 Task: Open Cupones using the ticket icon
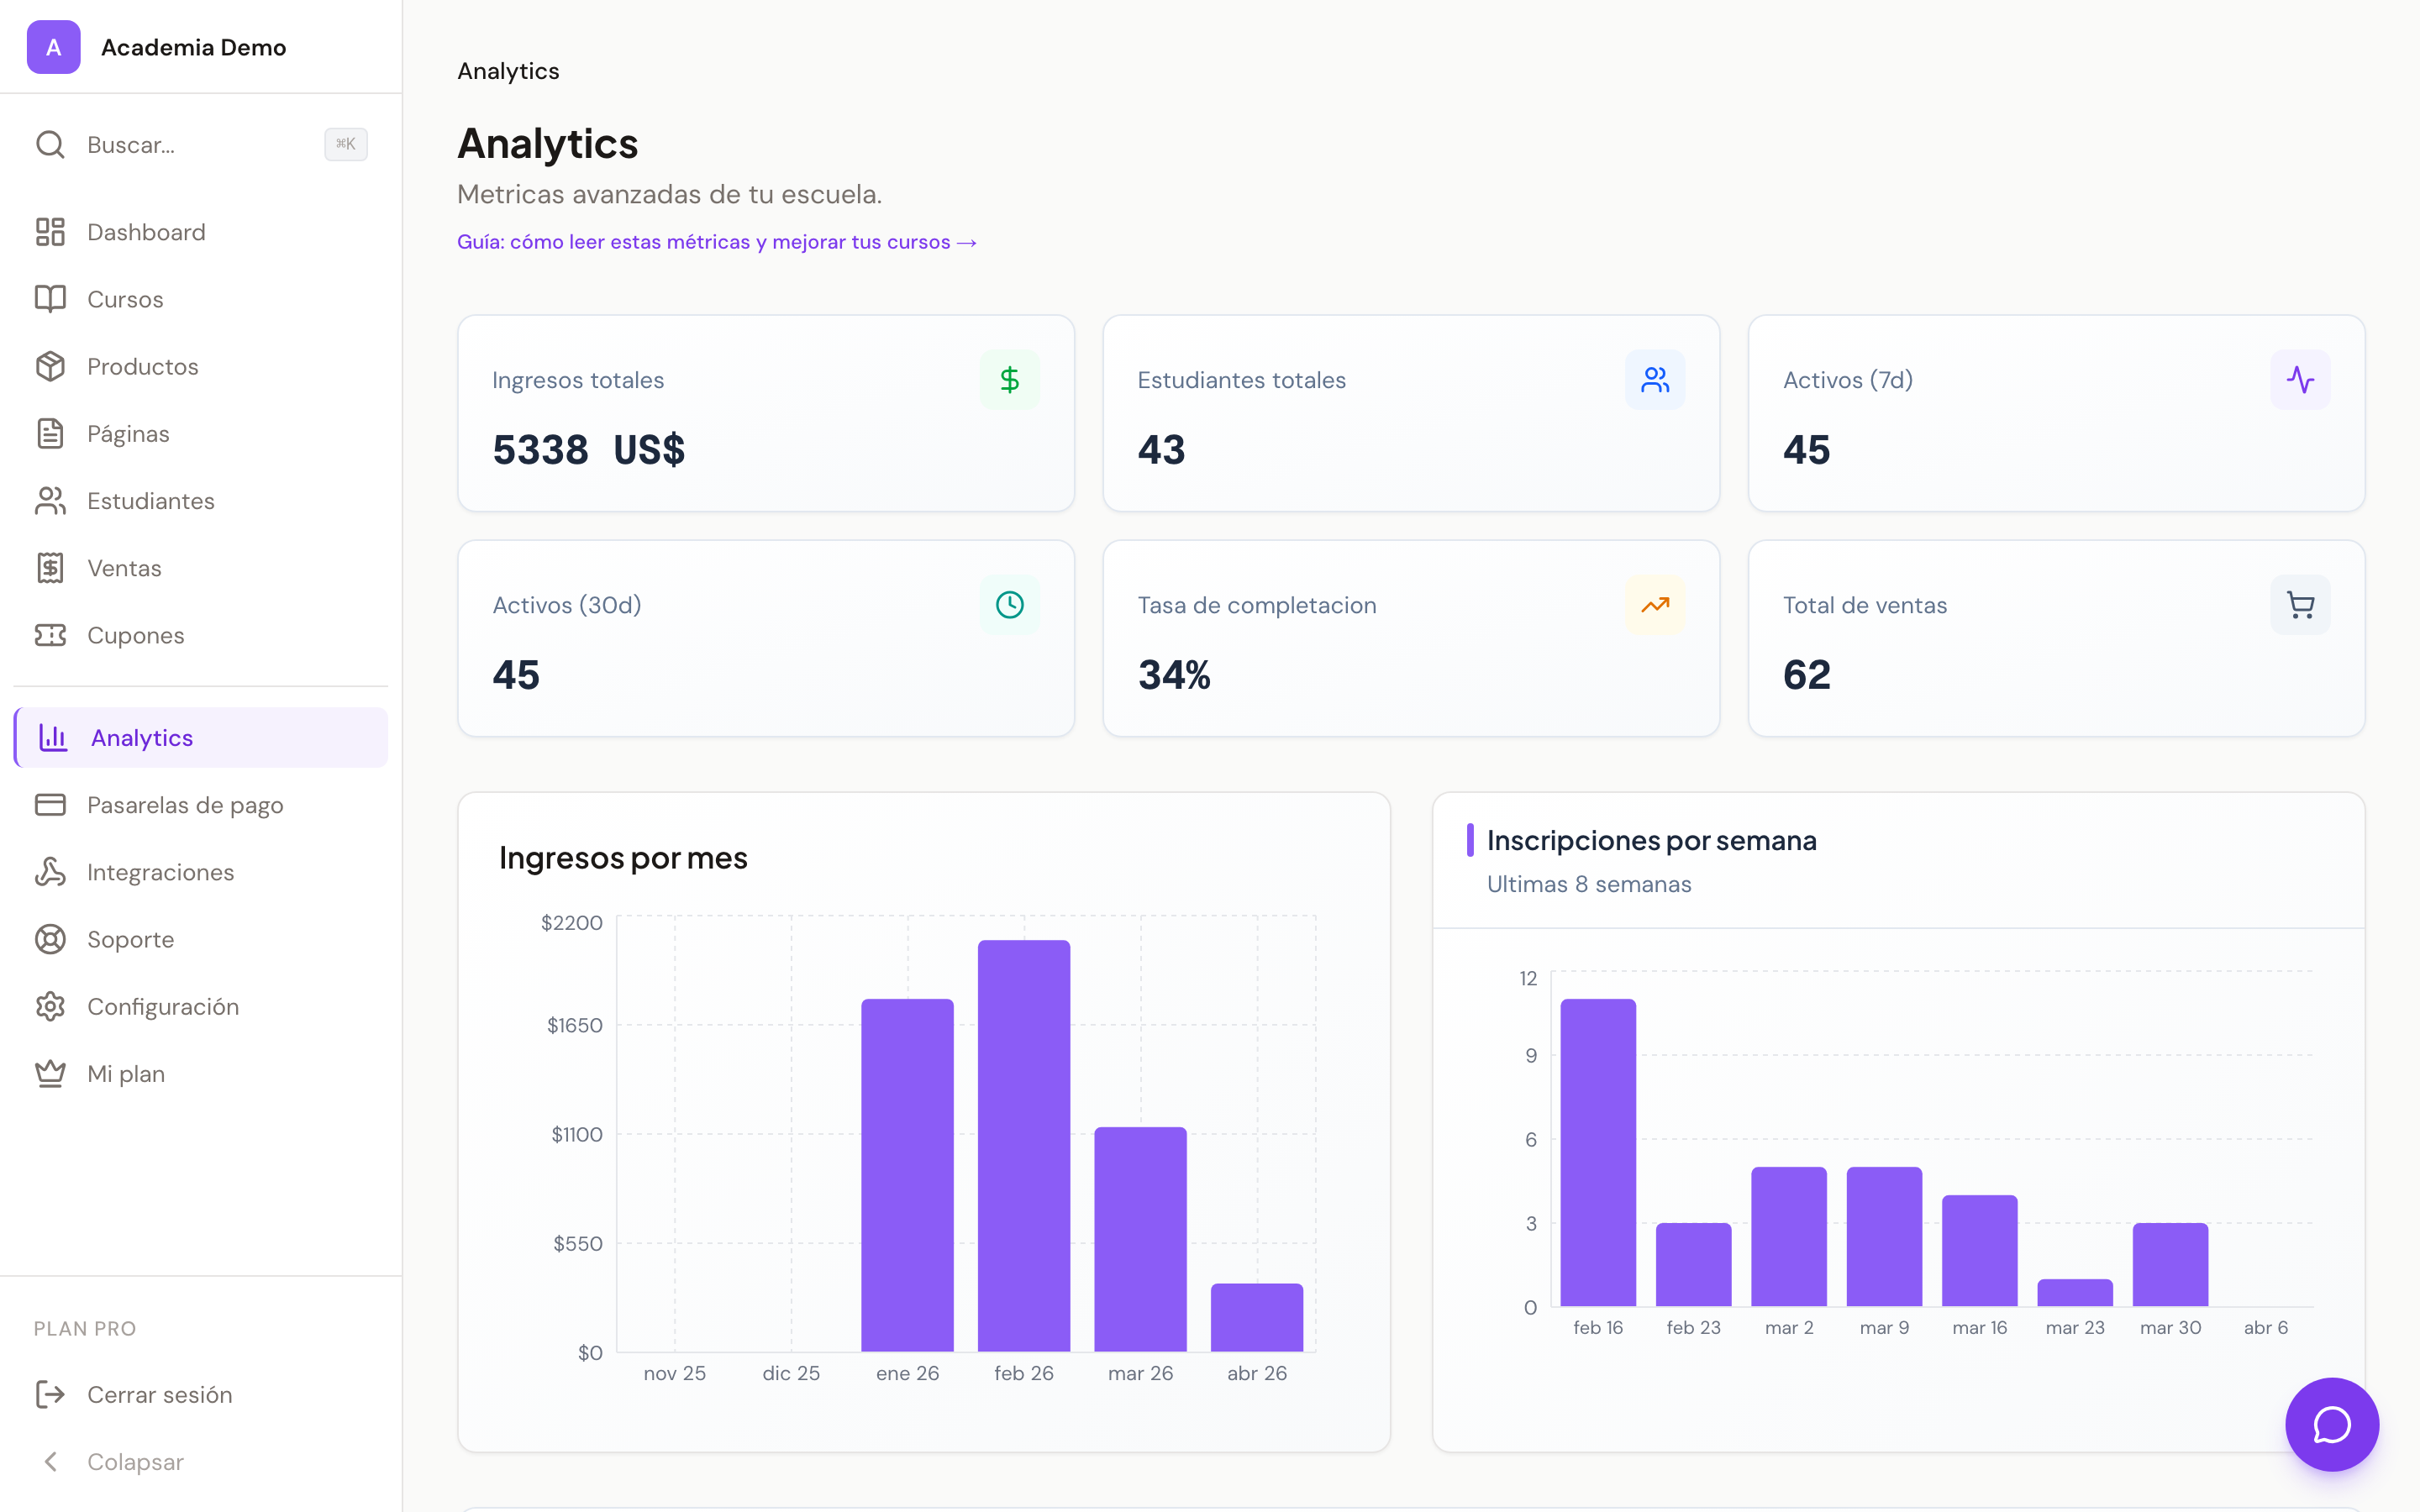coord(51,635)
